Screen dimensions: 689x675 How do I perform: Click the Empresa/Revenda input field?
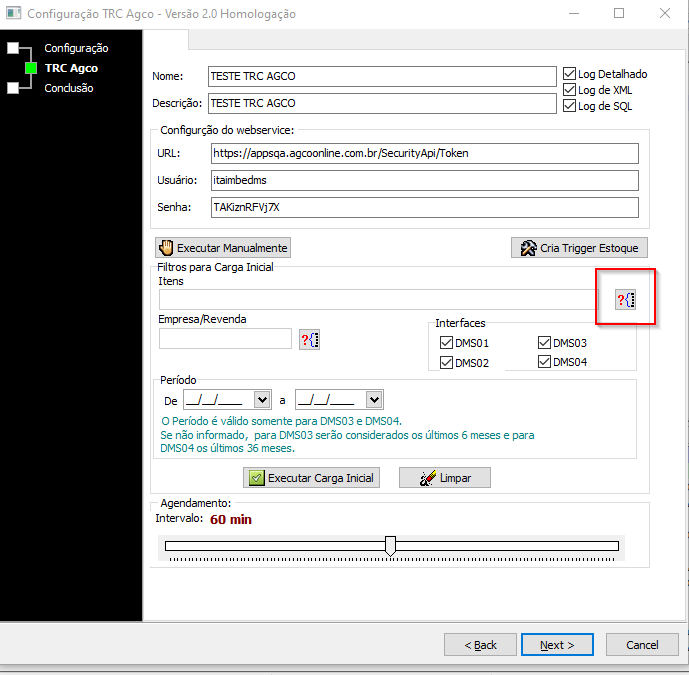tap(225, 339)
